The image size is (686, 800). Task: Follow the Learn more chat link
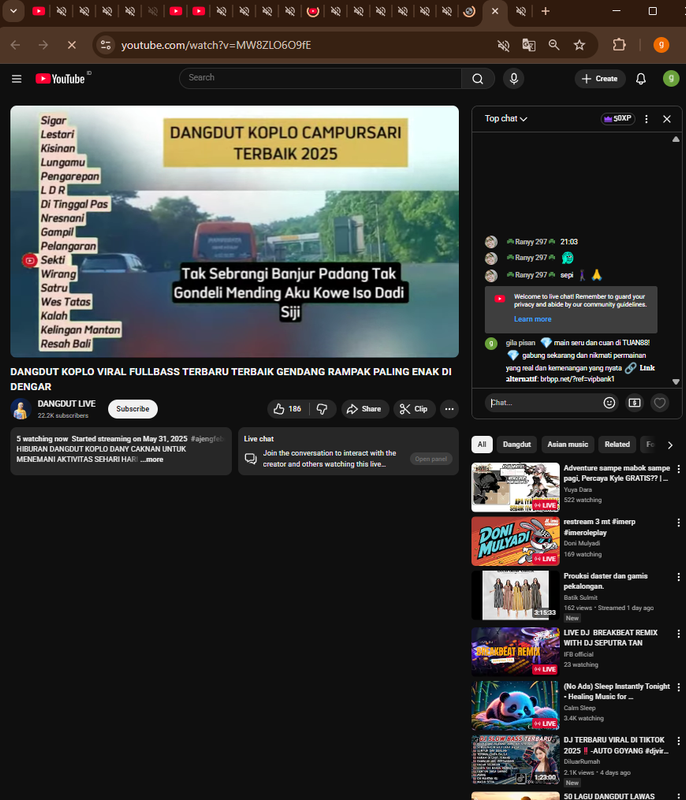[x=532, y=319]
